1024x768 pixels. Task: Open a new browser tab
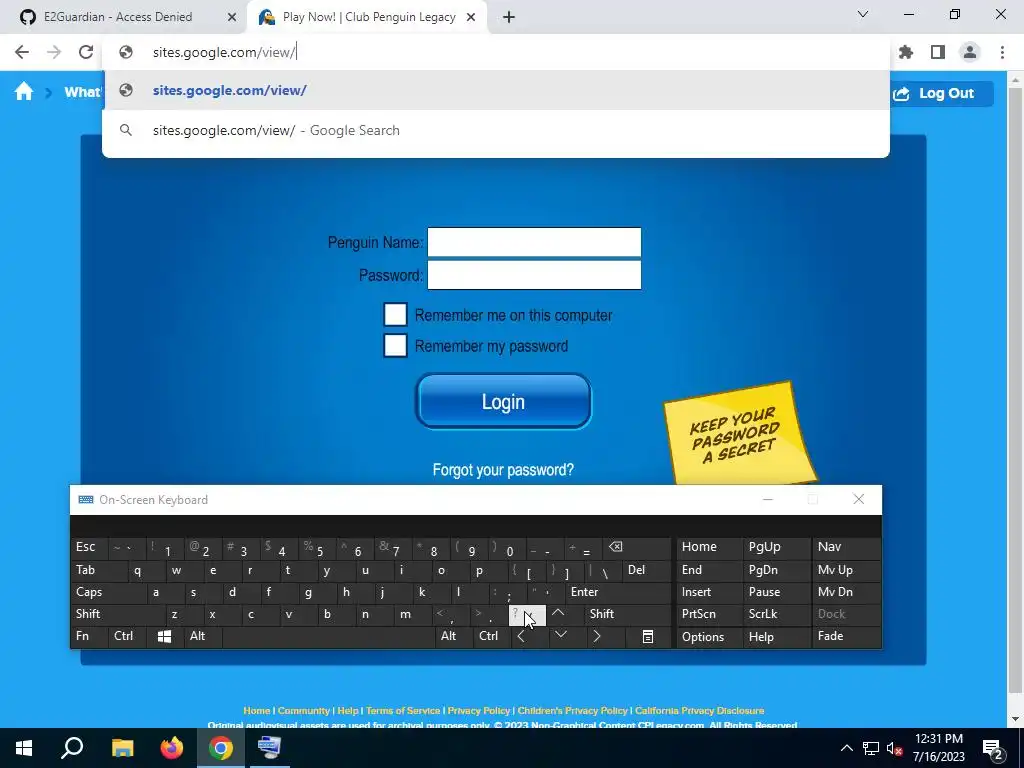pyautogui.click(x=509, y=17)
